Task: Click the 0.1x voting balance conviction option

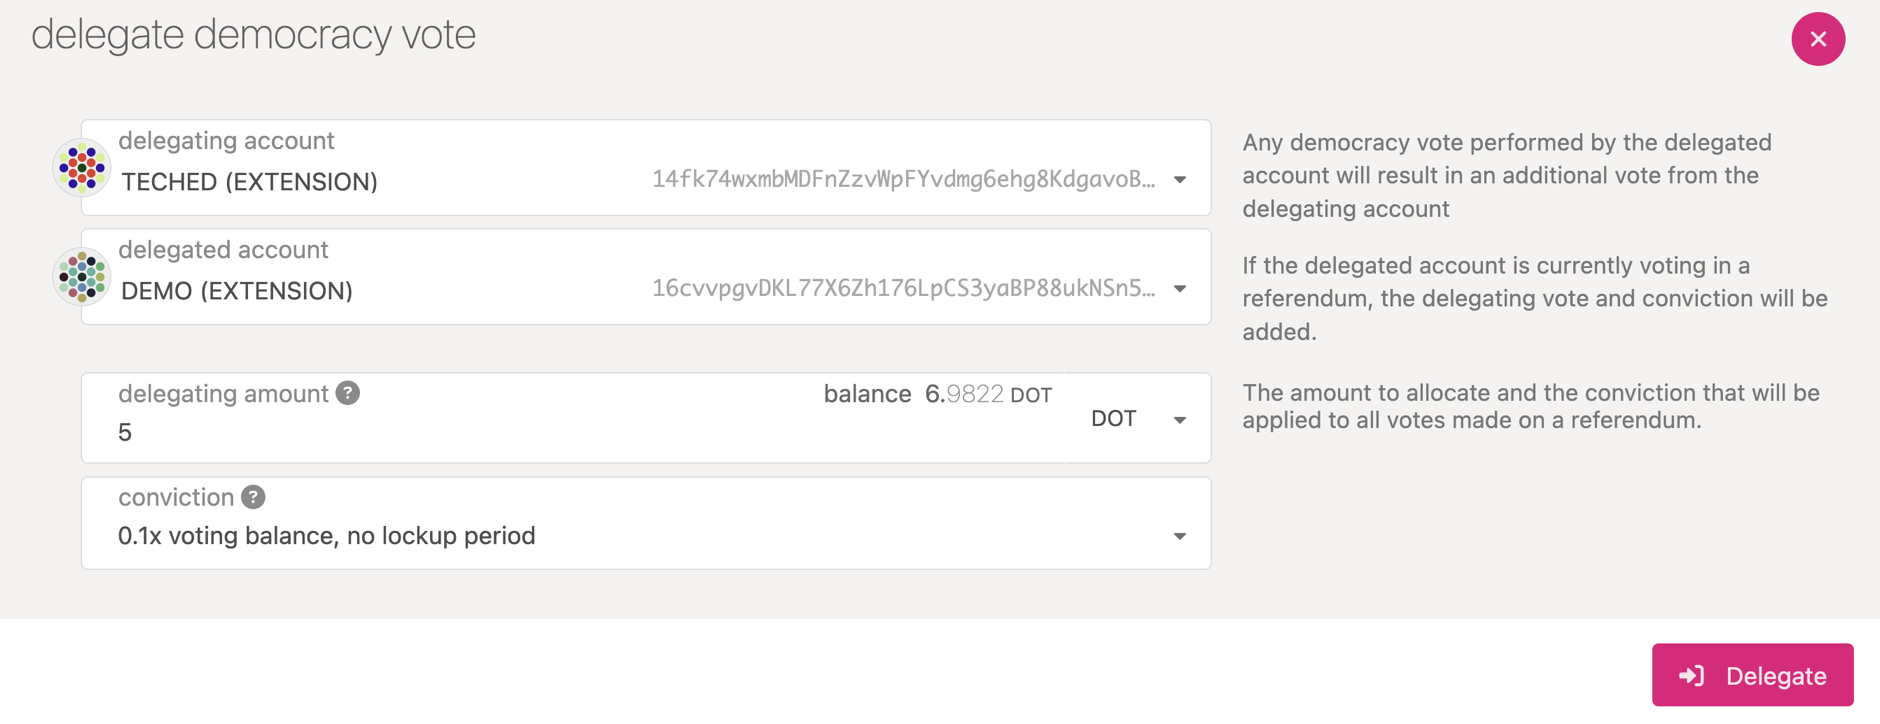Action: (x=326, y=536)
